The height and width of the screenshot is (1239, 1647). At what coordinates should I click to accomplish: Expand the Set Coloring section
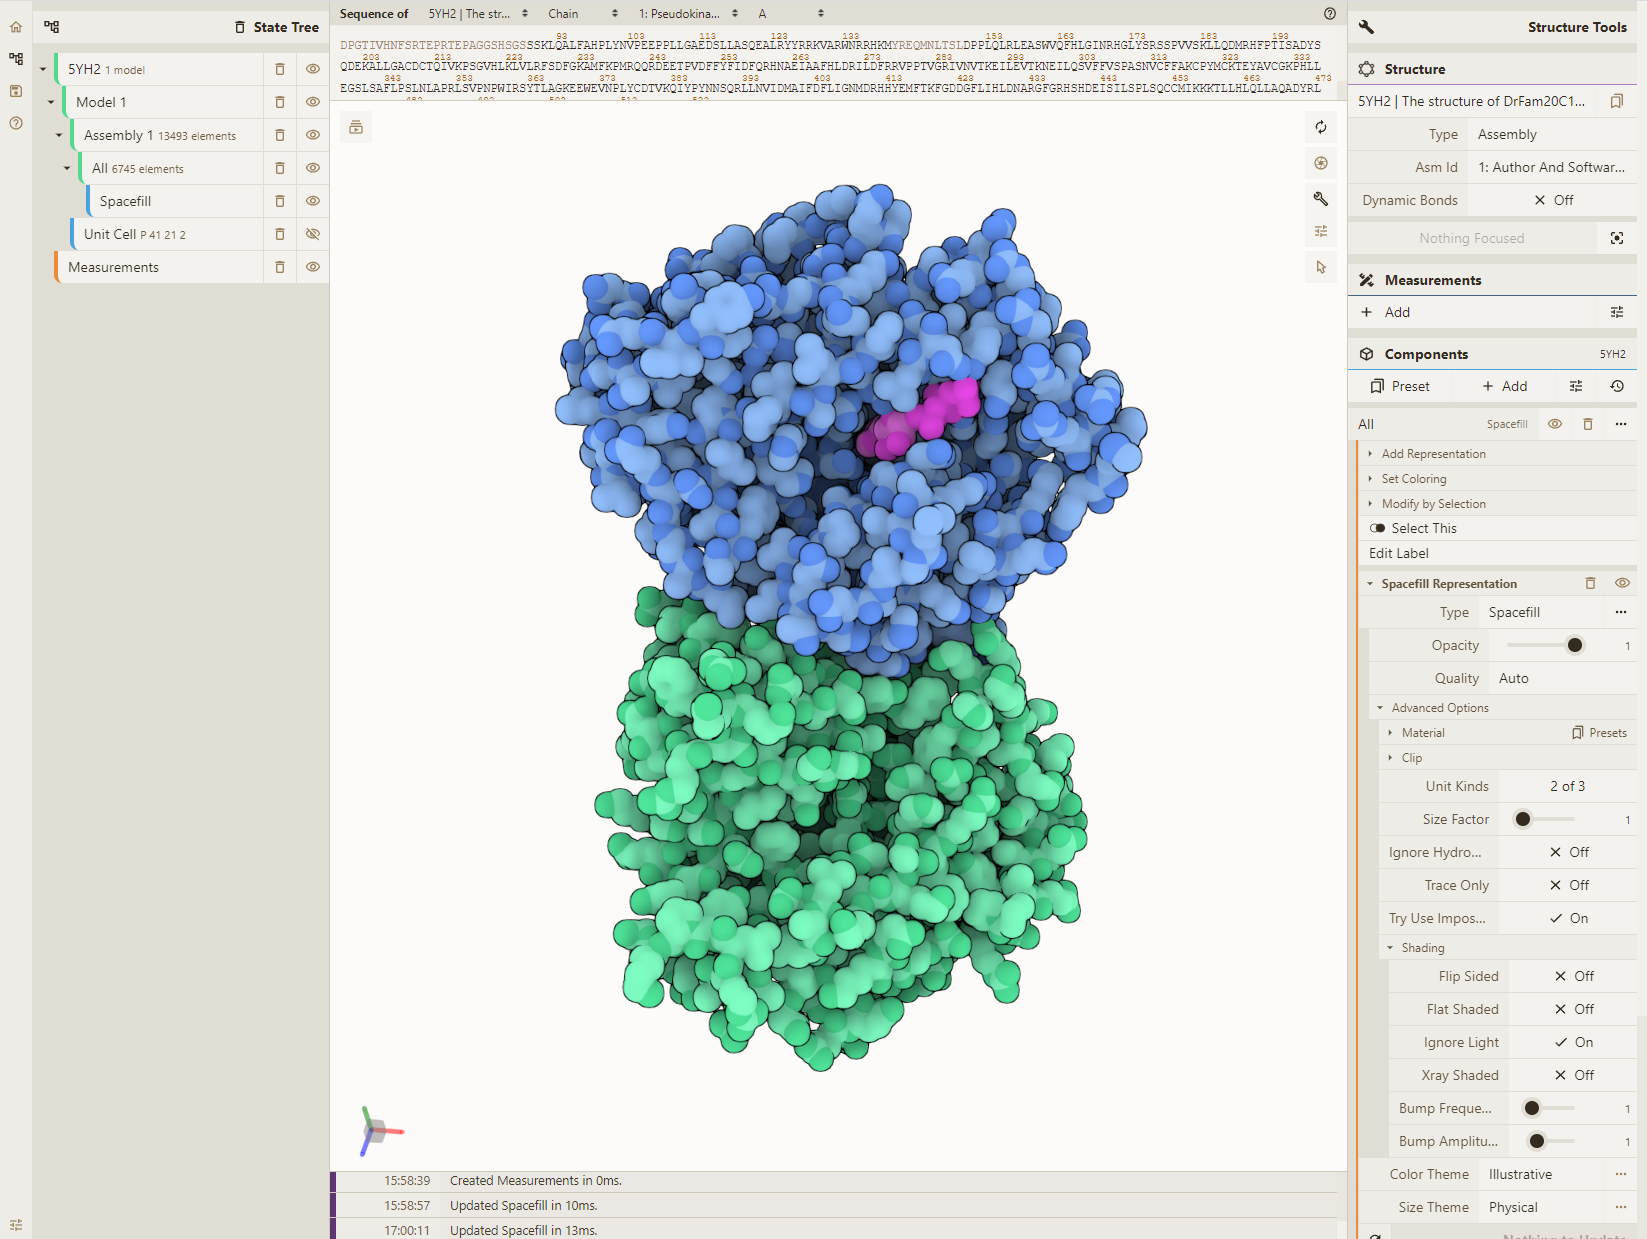point(1413,479)
